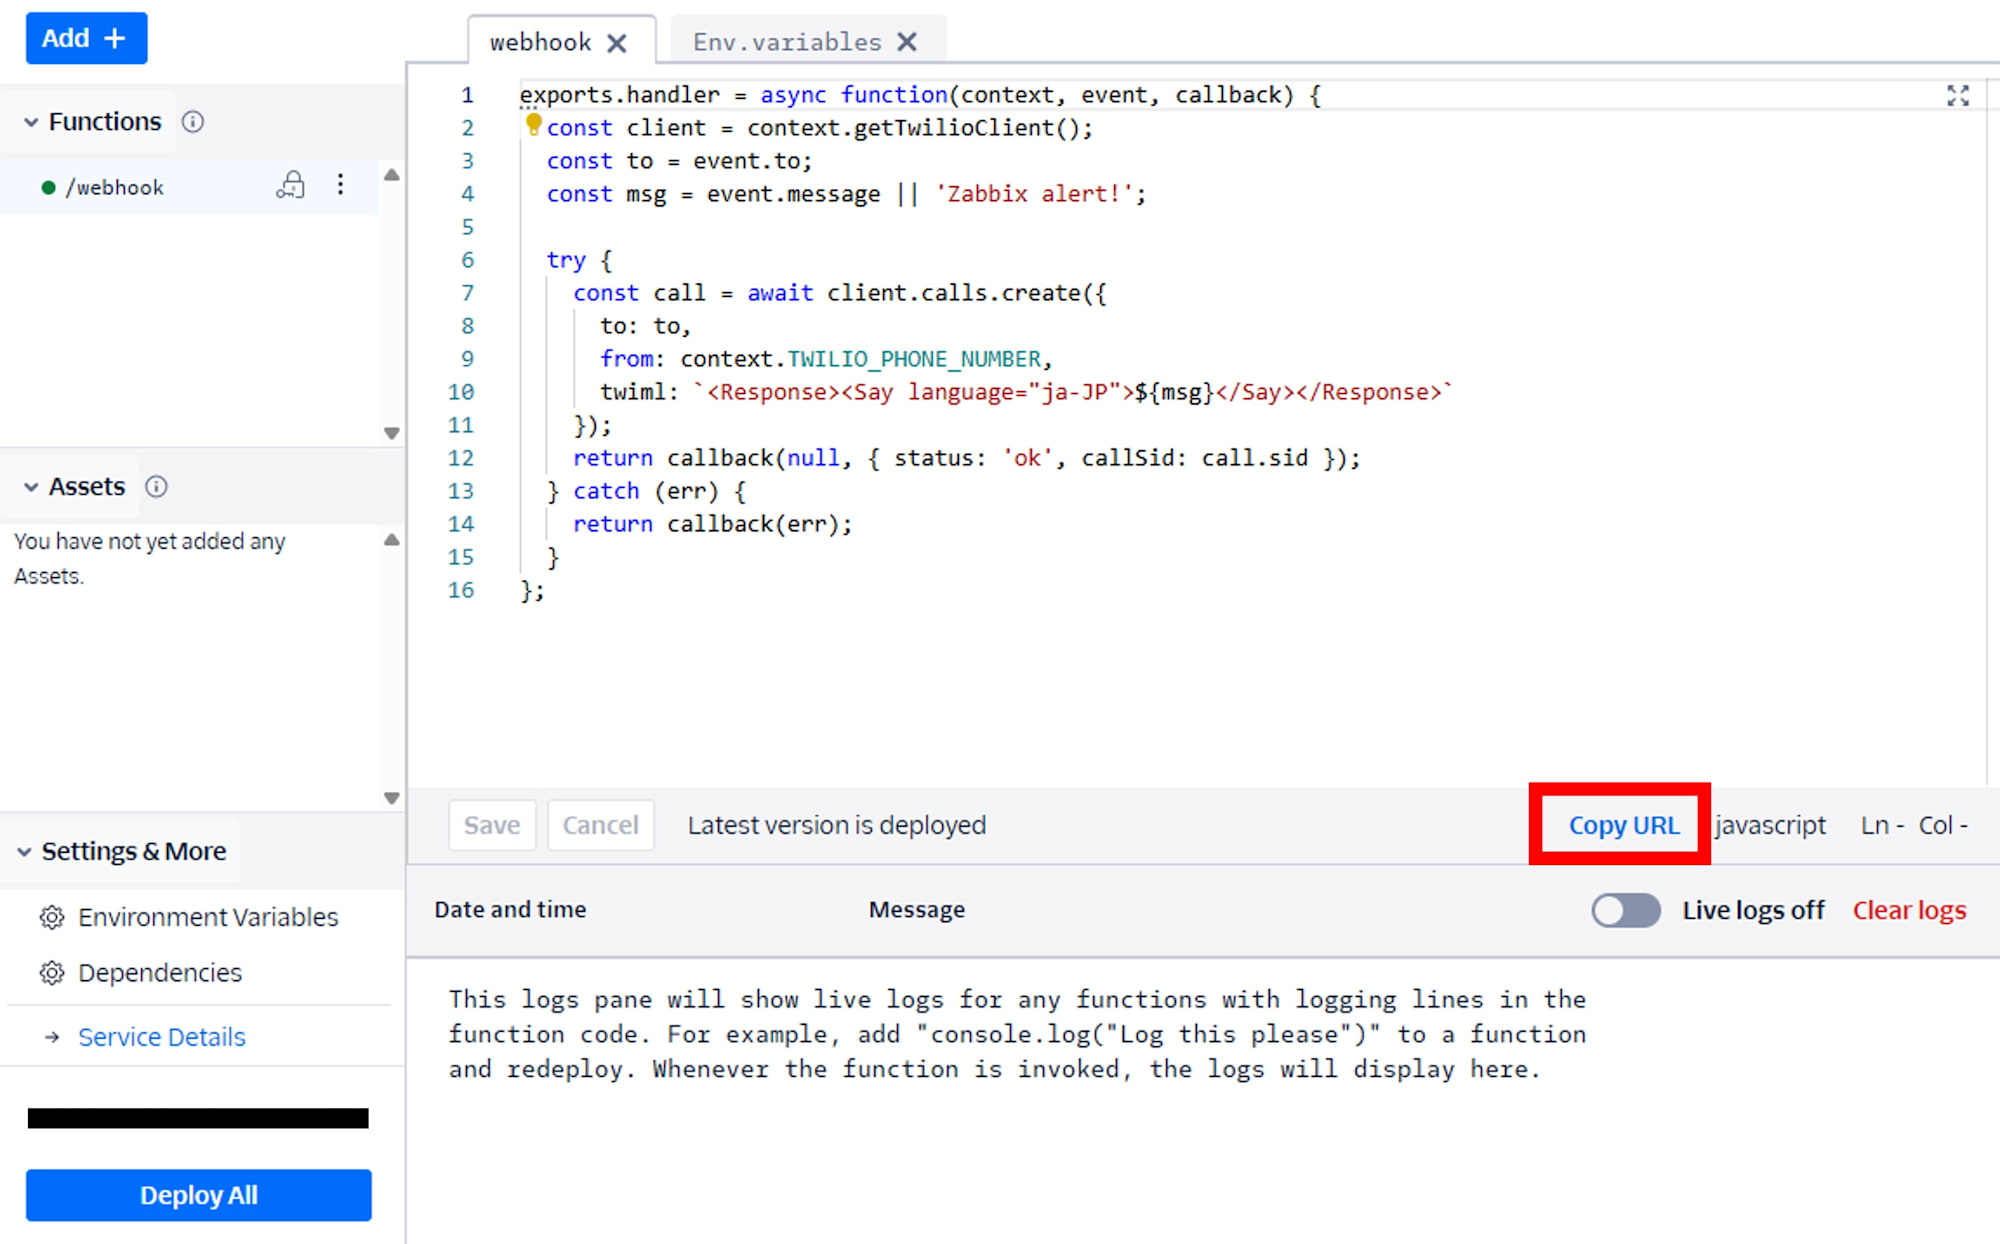Close the Env.variables tab
Viewport: 2000px width, 1244px height.
(x=907, y=42)
